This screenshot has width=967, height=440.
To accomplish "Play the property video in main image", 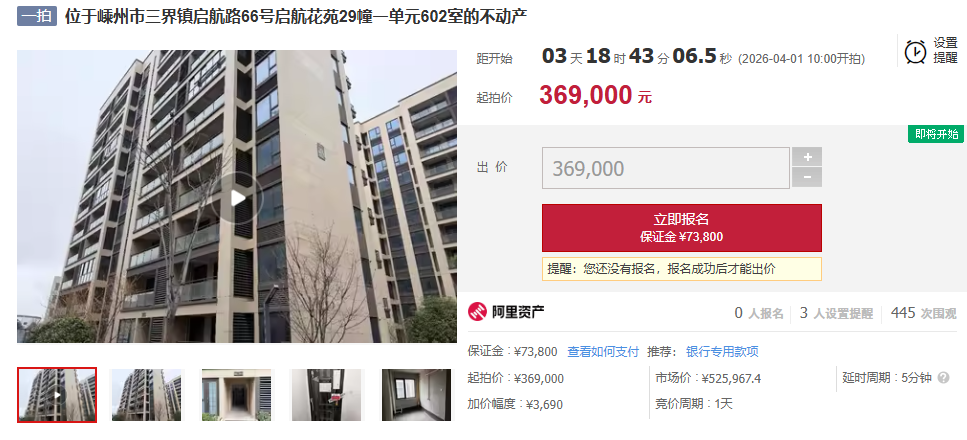I will [237, 198].
